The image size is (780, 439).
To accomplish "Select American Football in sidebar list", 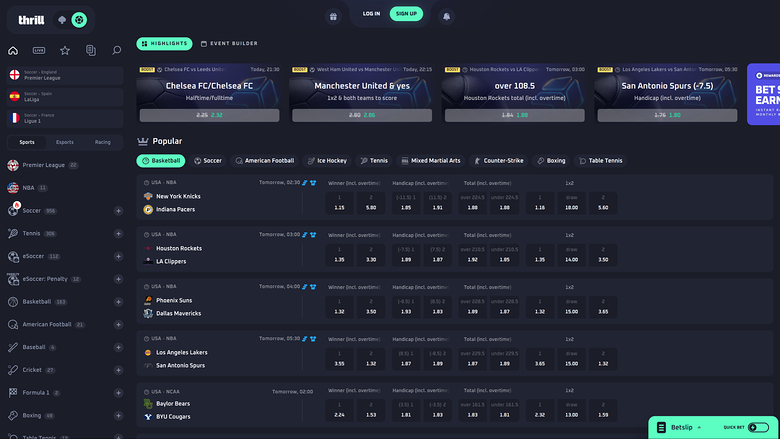I will (46, 325).
